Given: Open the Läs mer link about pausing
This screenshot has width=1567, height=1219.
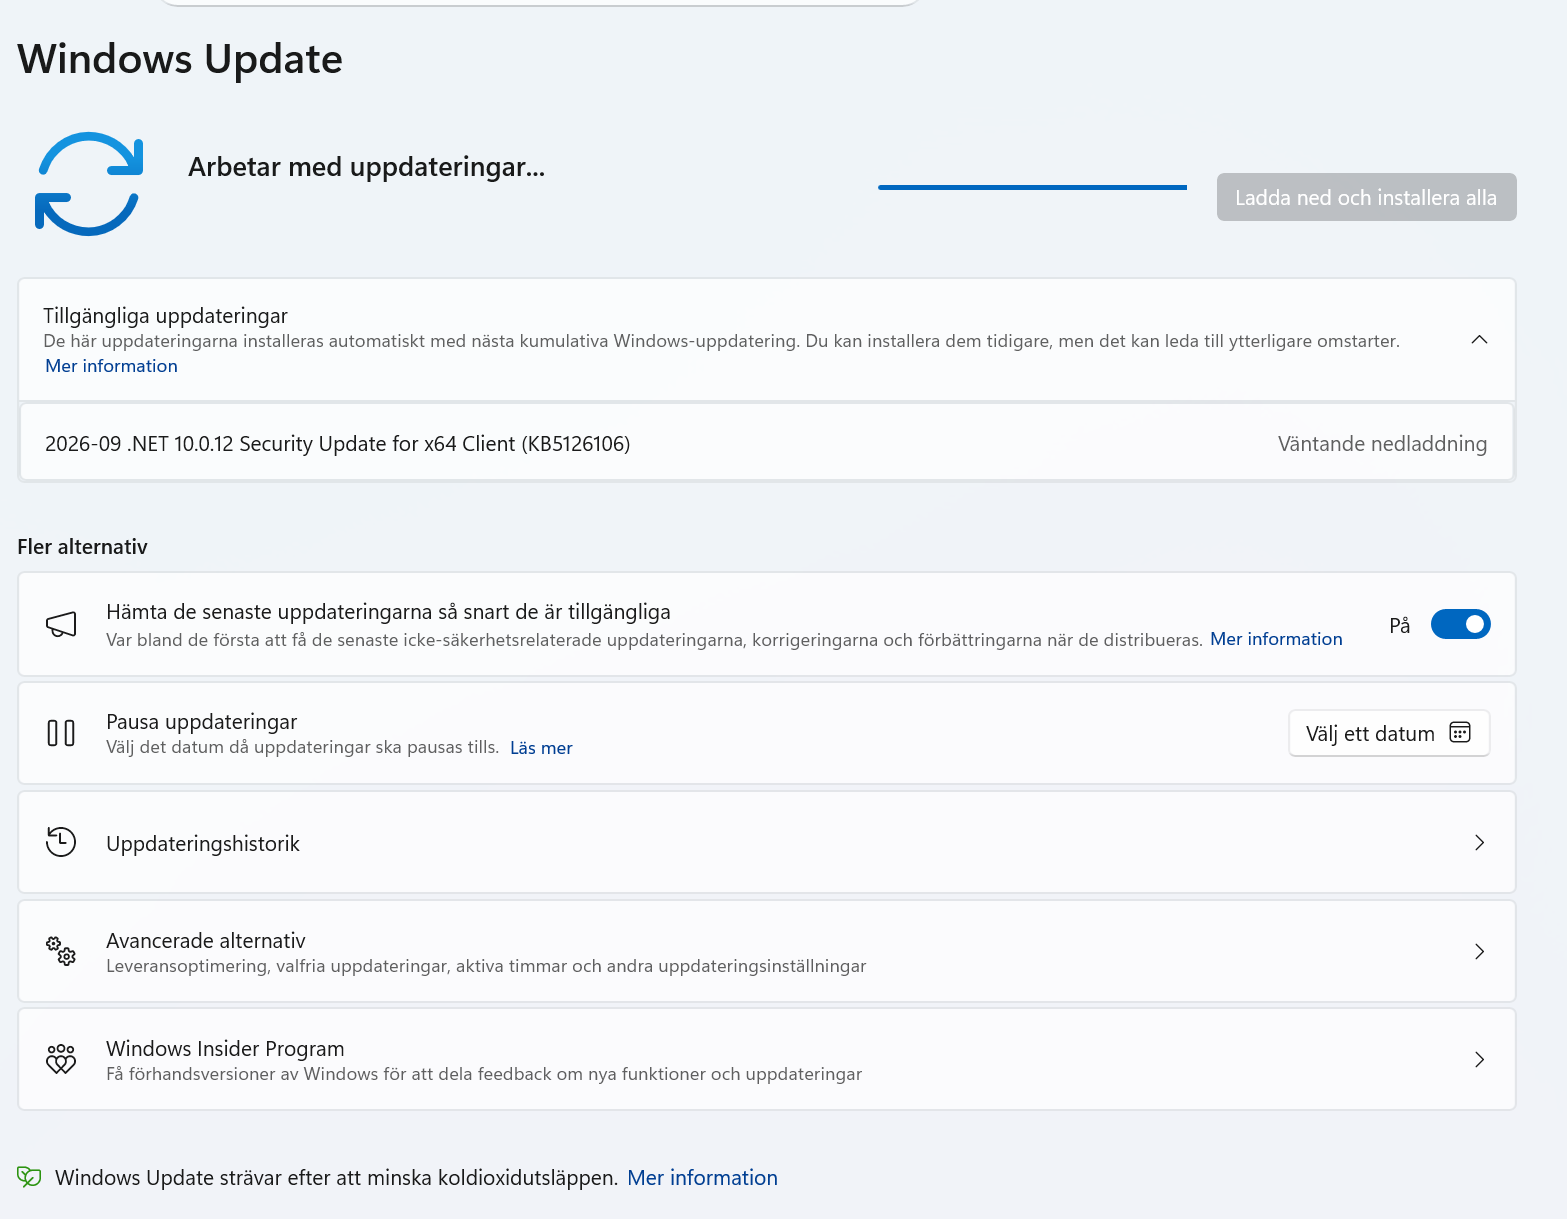Looking at the screenshot, I should coord(541,748).
